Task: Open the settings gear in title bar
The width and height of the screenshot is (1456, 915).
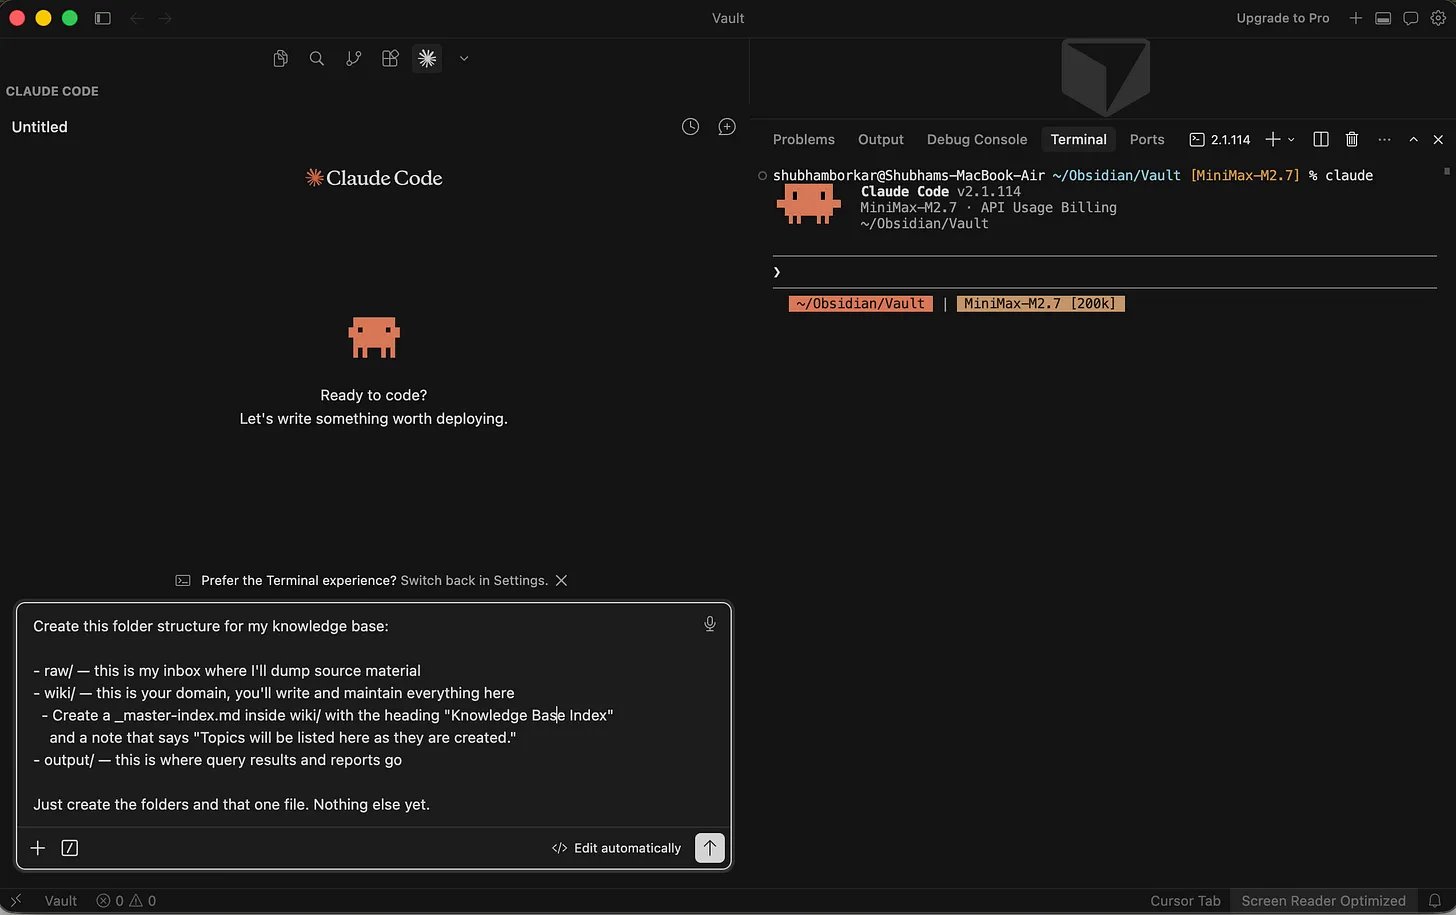Action: 1438,18
